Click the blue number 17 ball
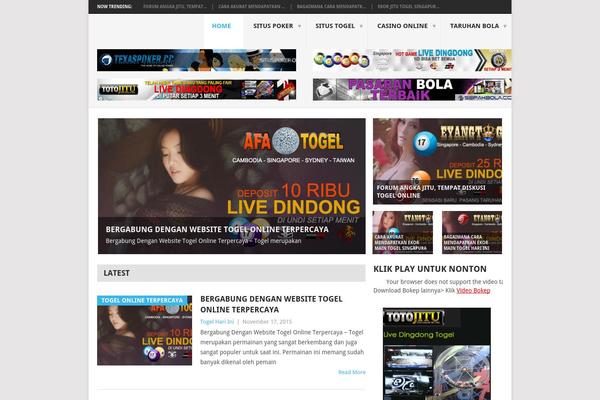Viewport: 600px width, 400px height. pyautogui.click(x=425, y=143)
